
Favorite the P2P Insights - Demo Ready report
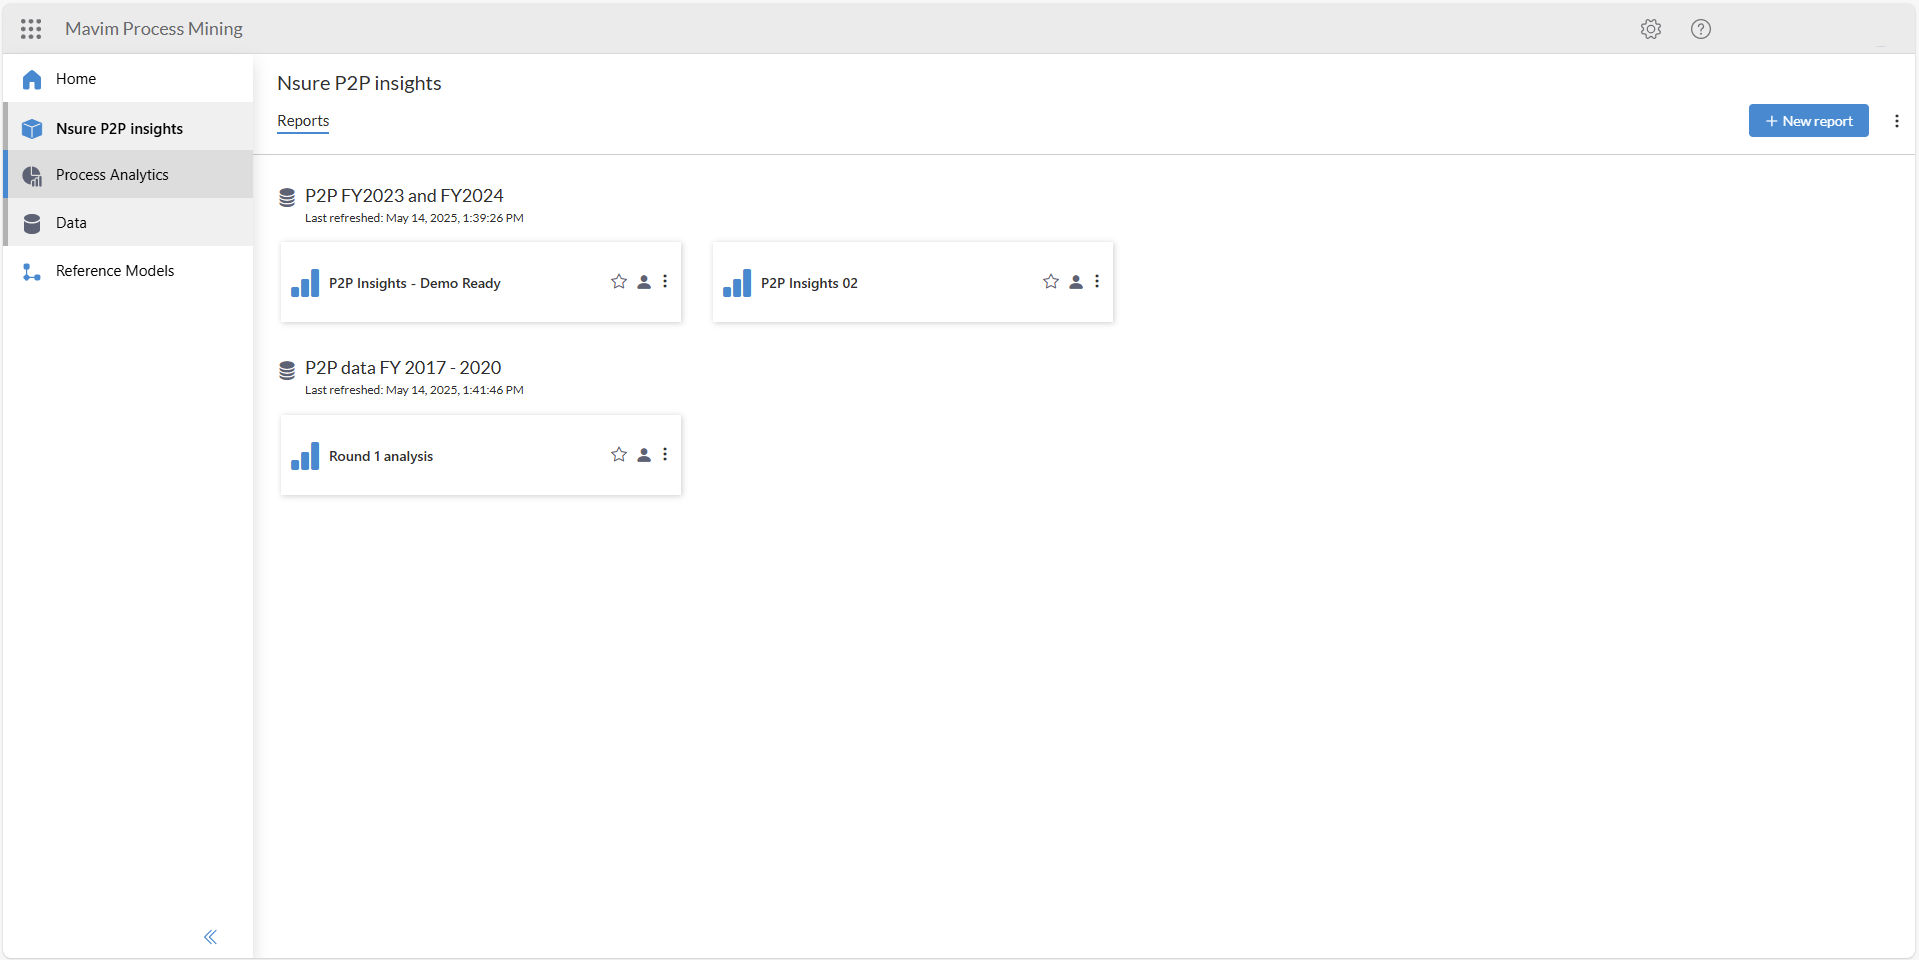618,282
